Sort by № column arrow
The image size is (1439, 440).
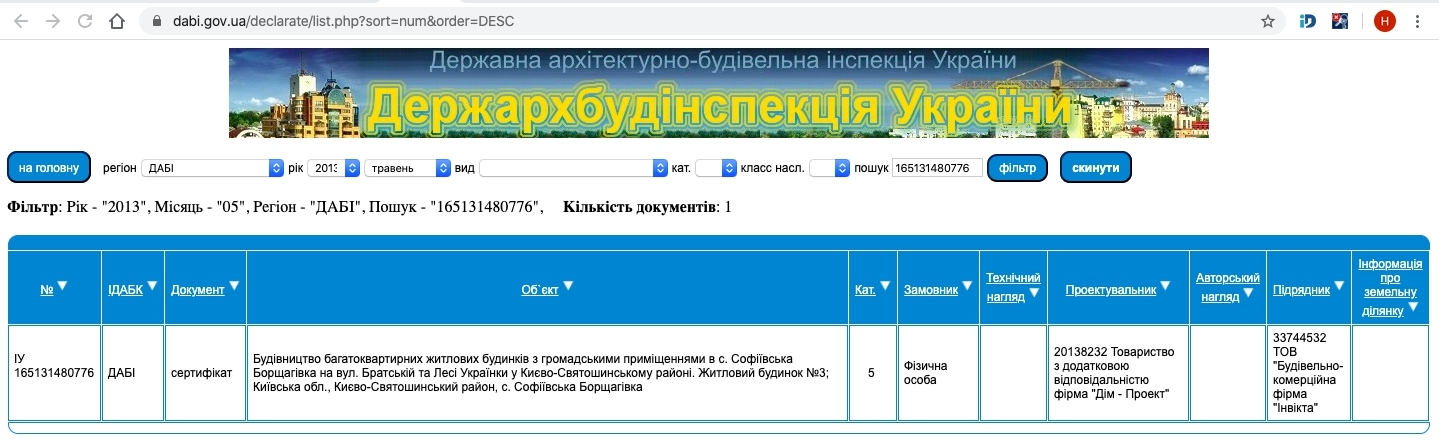click(x=62, y=286)
